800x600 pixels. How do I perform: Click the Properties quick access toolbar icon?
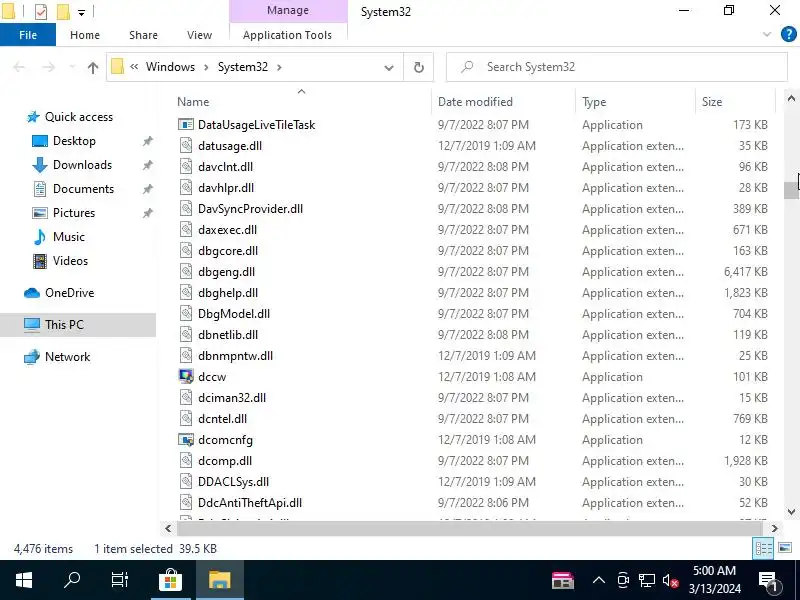click(x=41, y=11)
